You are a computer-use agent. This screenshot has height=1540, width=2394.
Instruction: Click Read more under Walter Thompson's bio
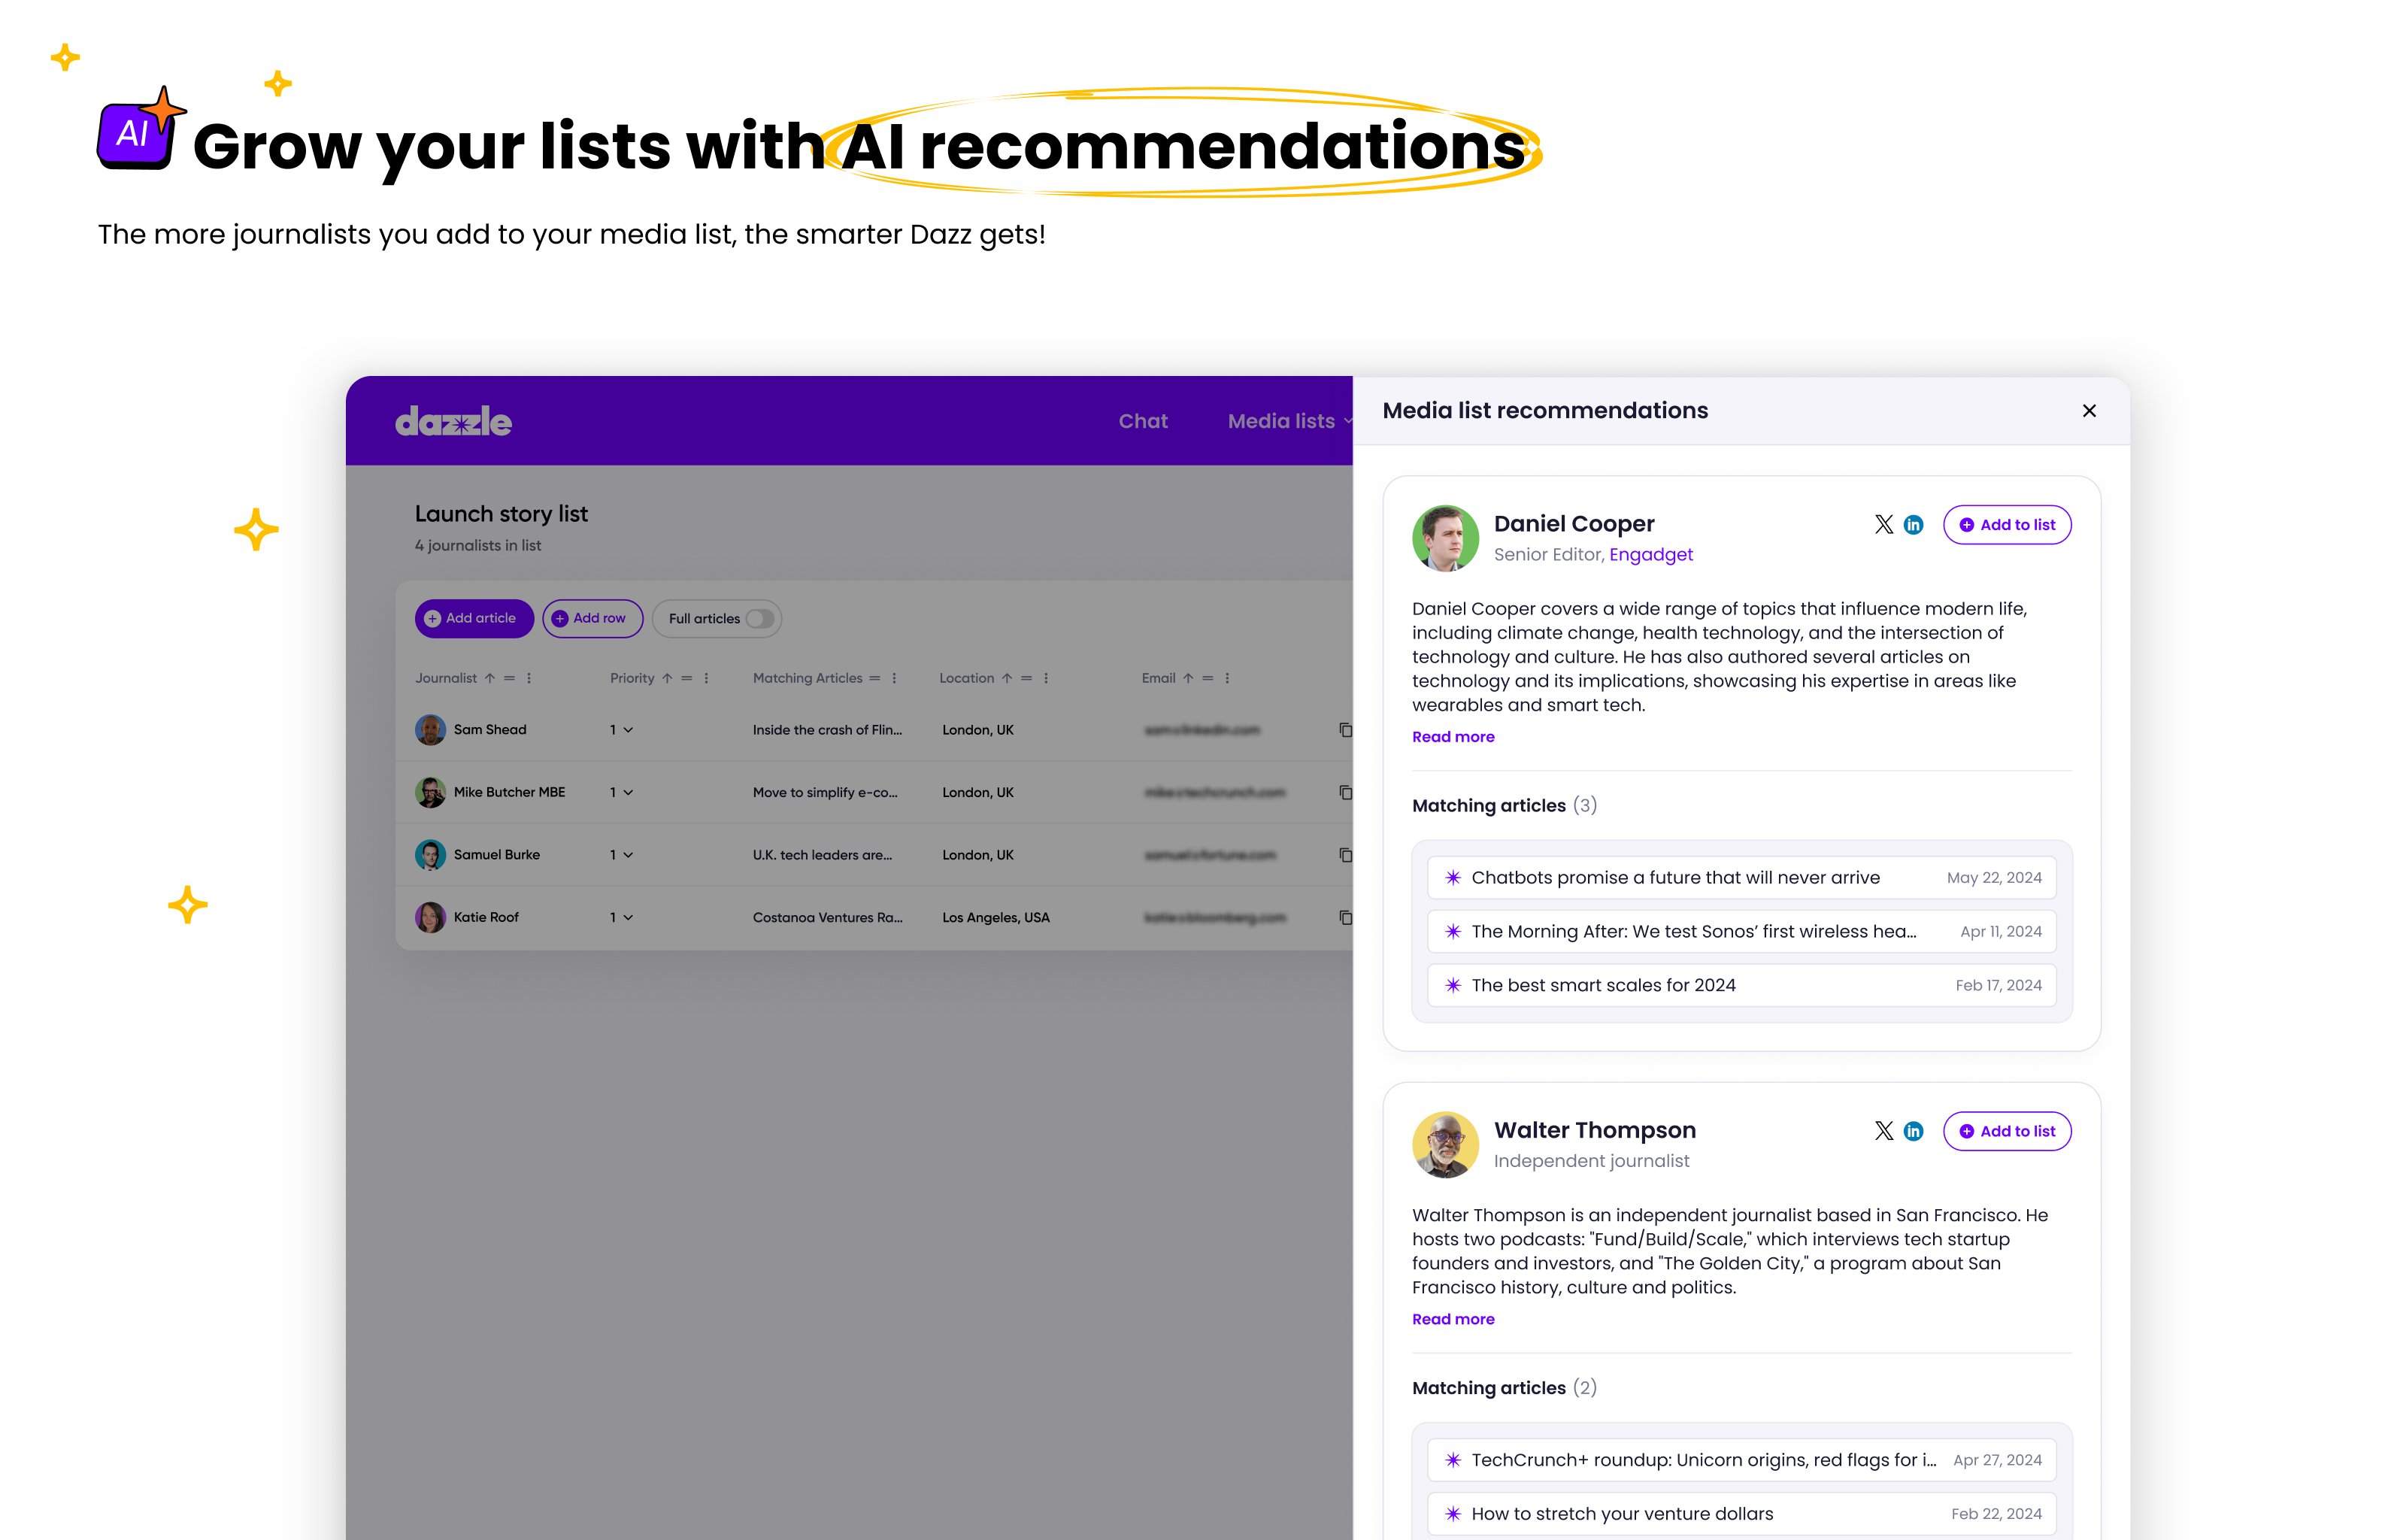(1452, 1319)
